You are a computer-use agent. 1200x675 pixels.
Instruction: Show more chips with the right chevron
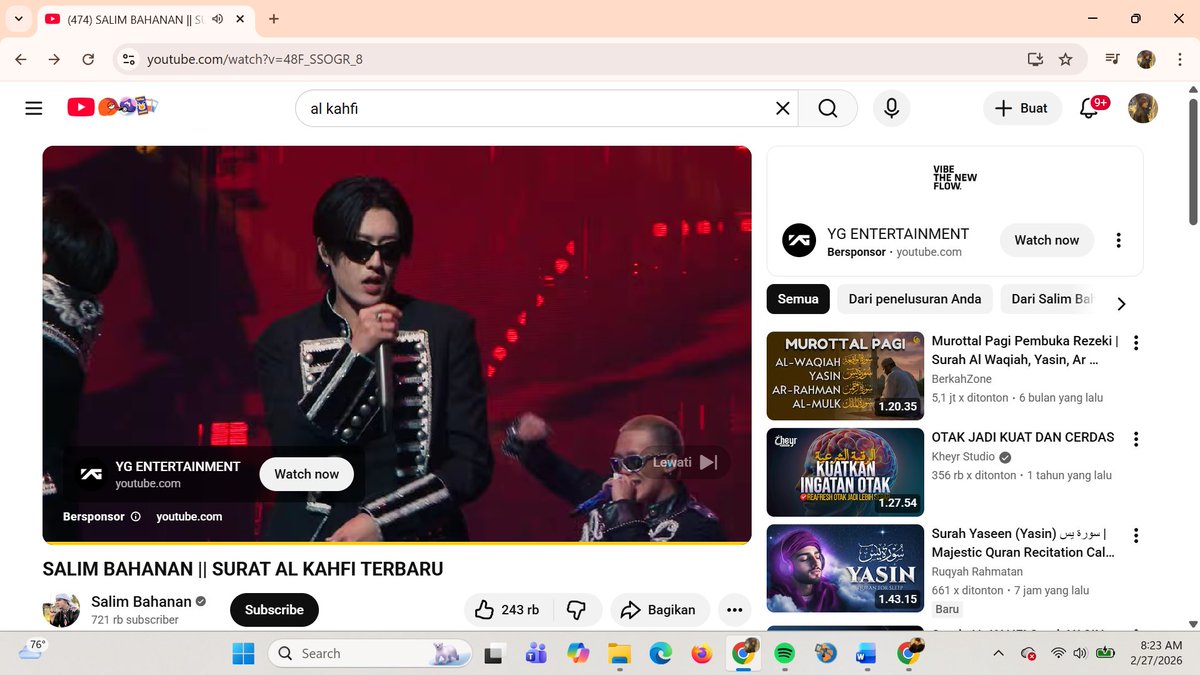[x=1121, y=303]
